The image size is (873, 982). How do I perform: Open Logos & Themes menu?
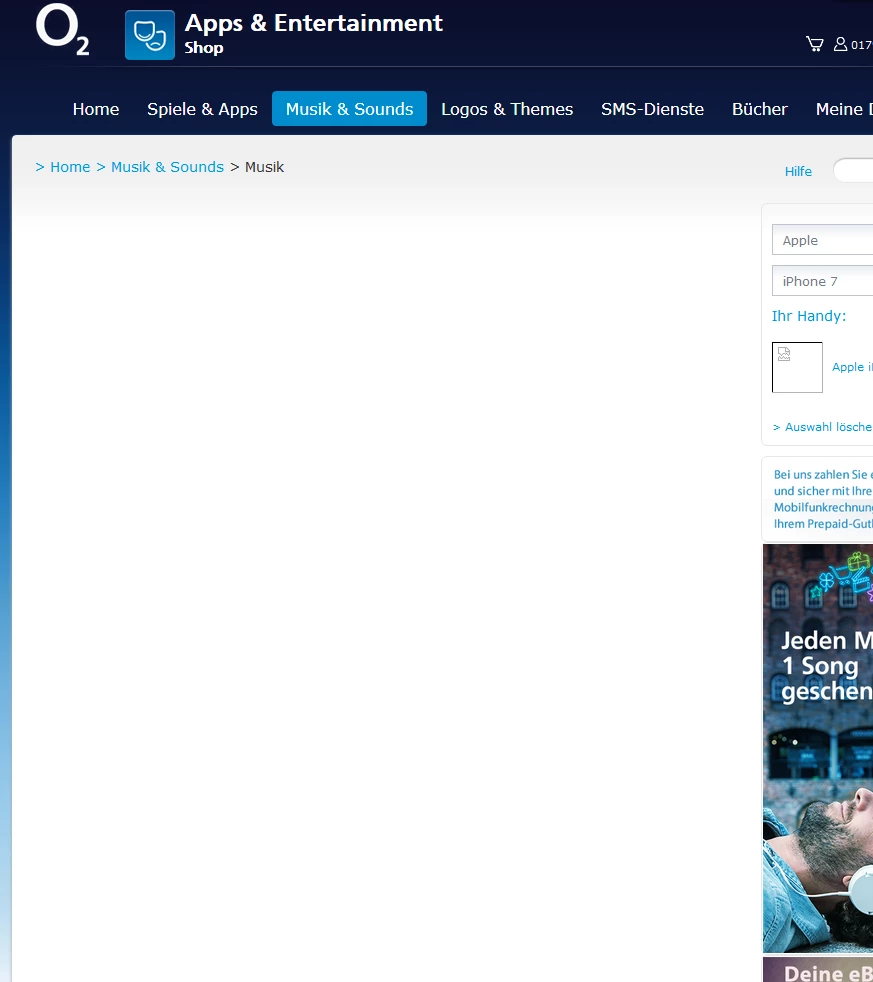507,109
